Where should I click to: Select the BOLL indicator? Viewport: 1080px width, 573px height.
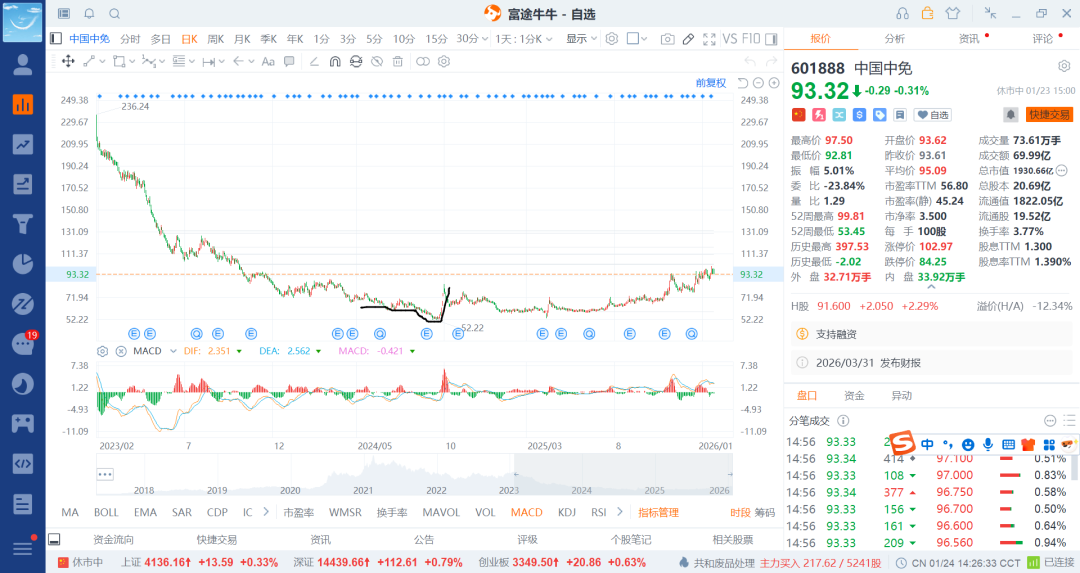[106, 512]
